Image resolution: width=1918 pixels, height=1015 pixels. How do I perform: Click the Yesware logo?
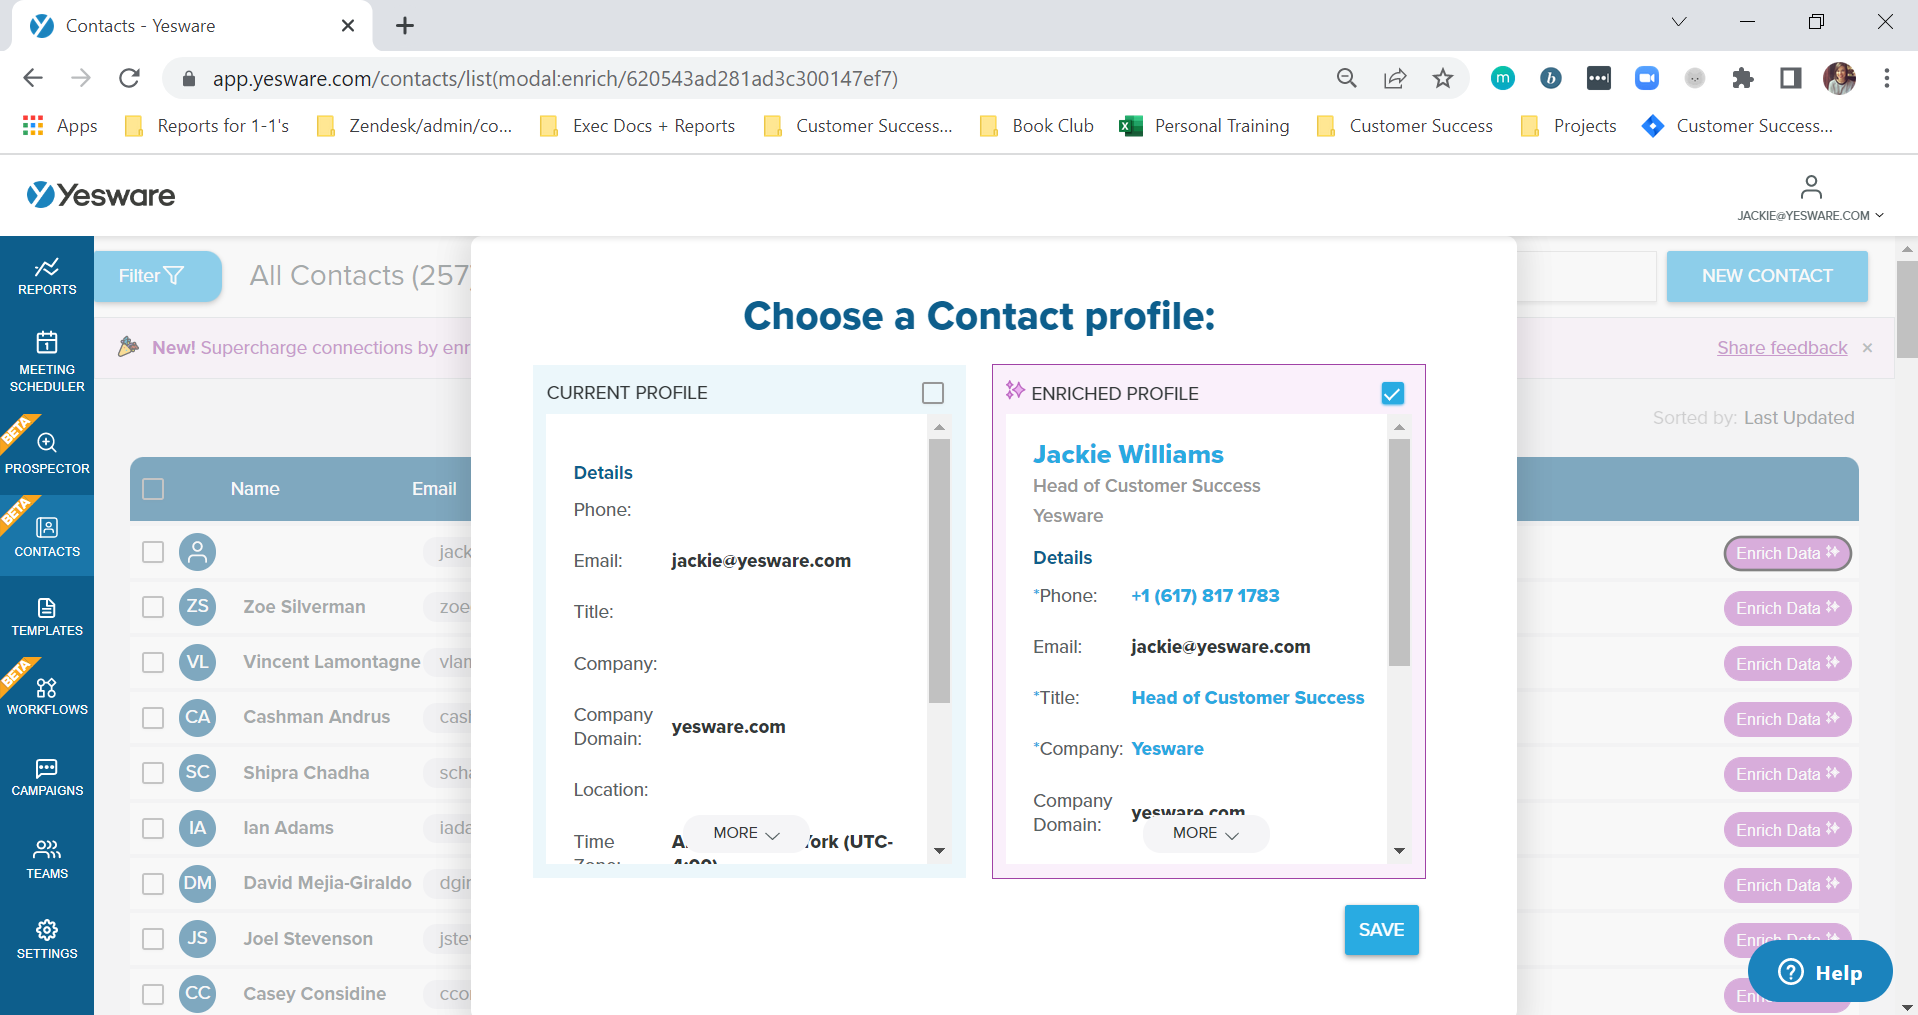click(x=100, y=195)
